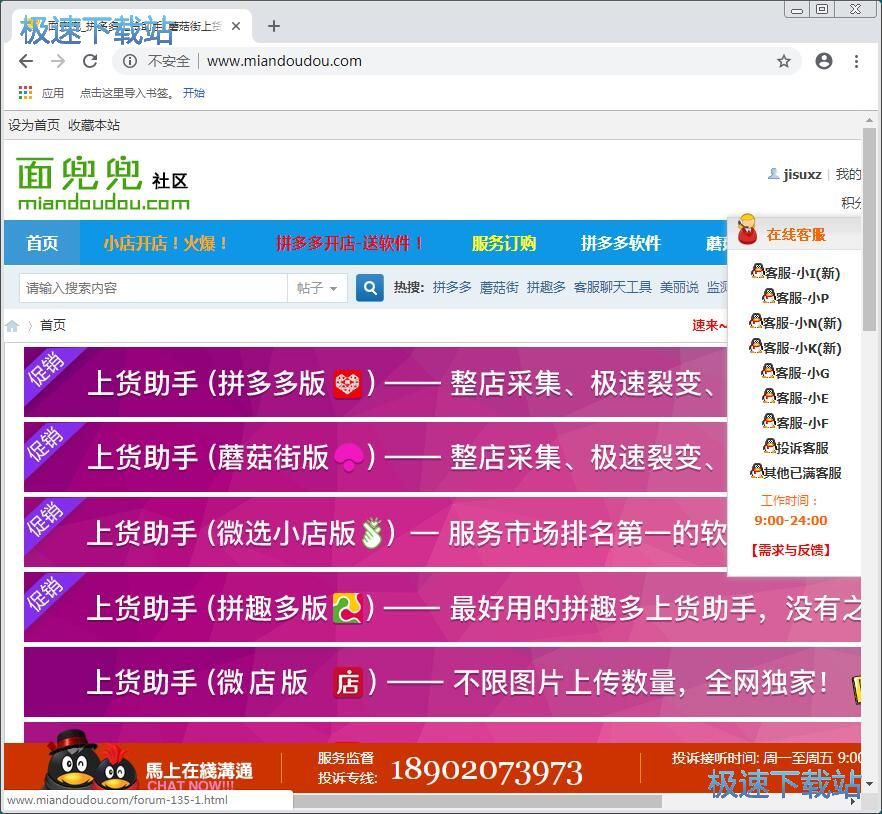Open 上货助手 (拼多多版) promo banner
The height and width of the screenshot is (814, 882).
pos(375,382)
